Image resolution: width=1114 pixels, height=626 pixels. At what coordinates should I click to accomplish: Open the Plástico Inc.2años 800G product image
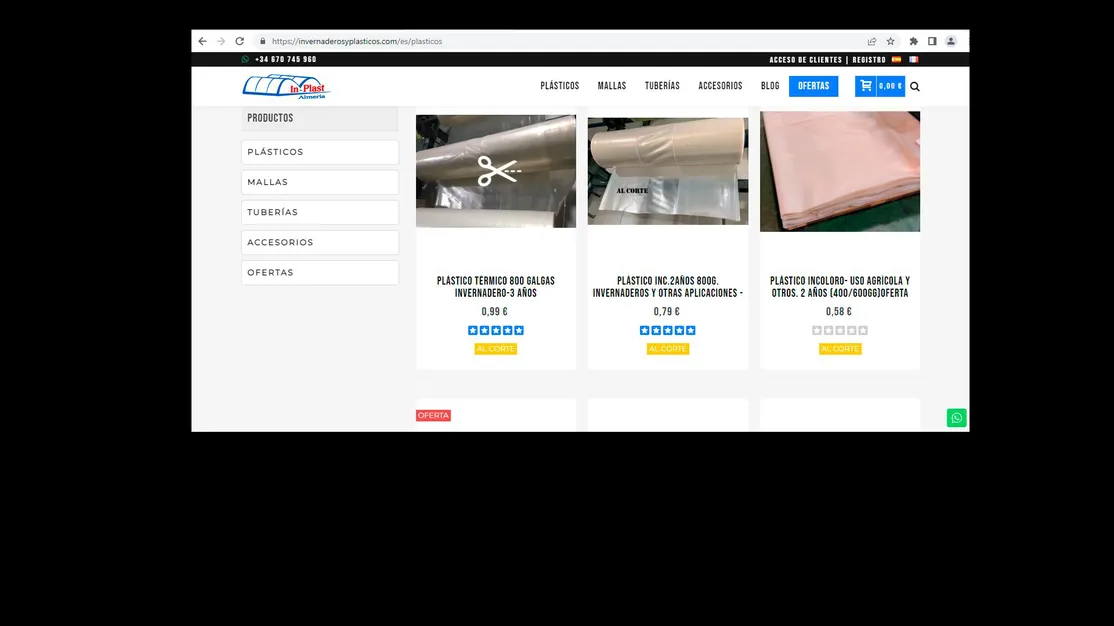[x=668, y=171]
